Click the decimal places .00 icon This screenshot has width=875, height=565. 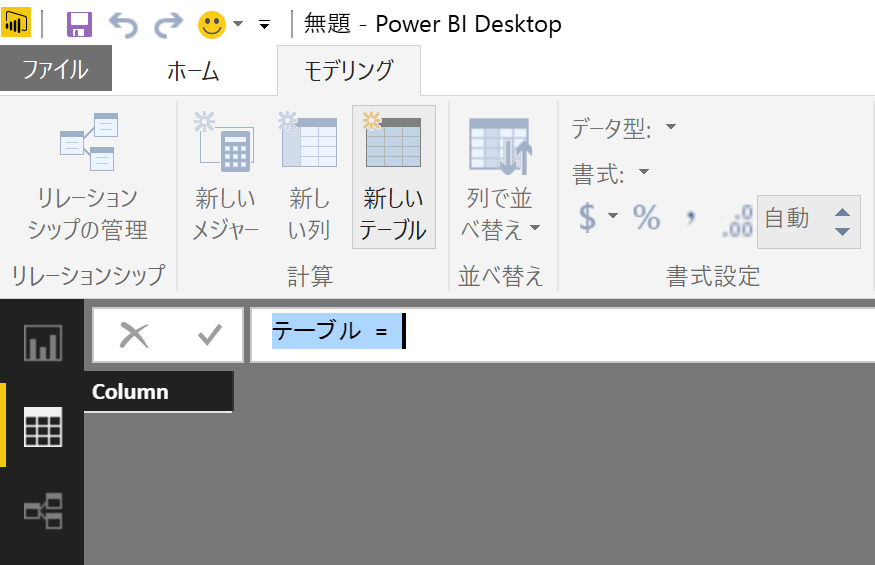click(x=738, y=221)
